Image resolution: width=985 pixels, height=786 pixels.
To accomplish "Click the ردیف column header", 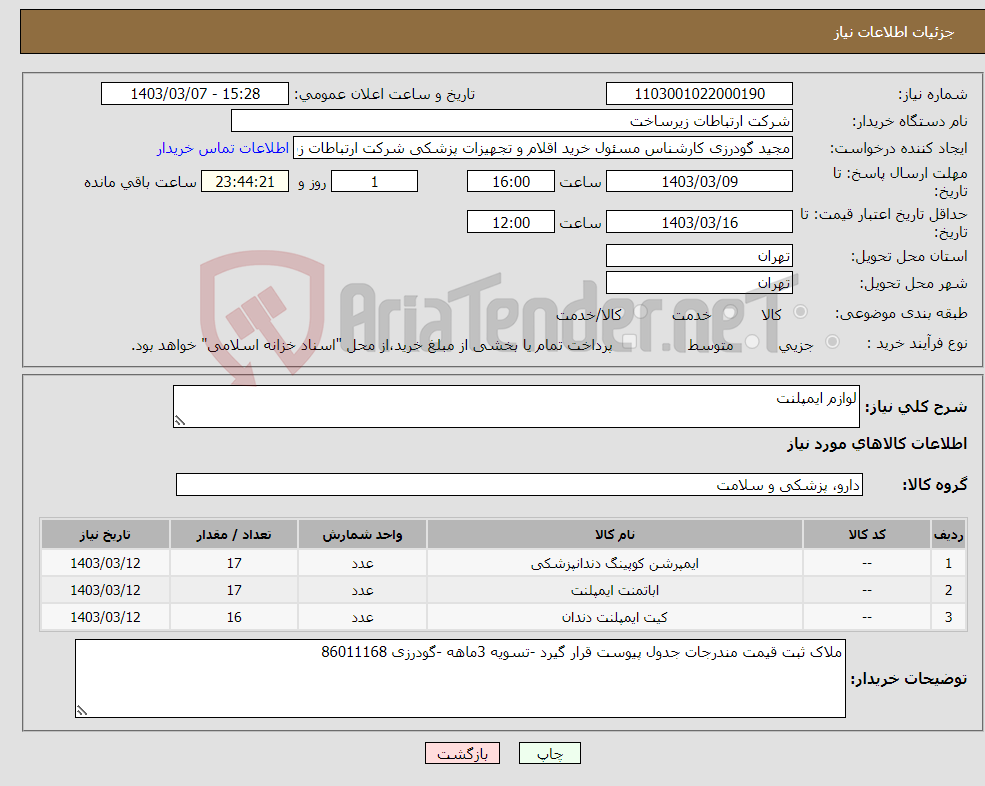I will click(949, 534).
